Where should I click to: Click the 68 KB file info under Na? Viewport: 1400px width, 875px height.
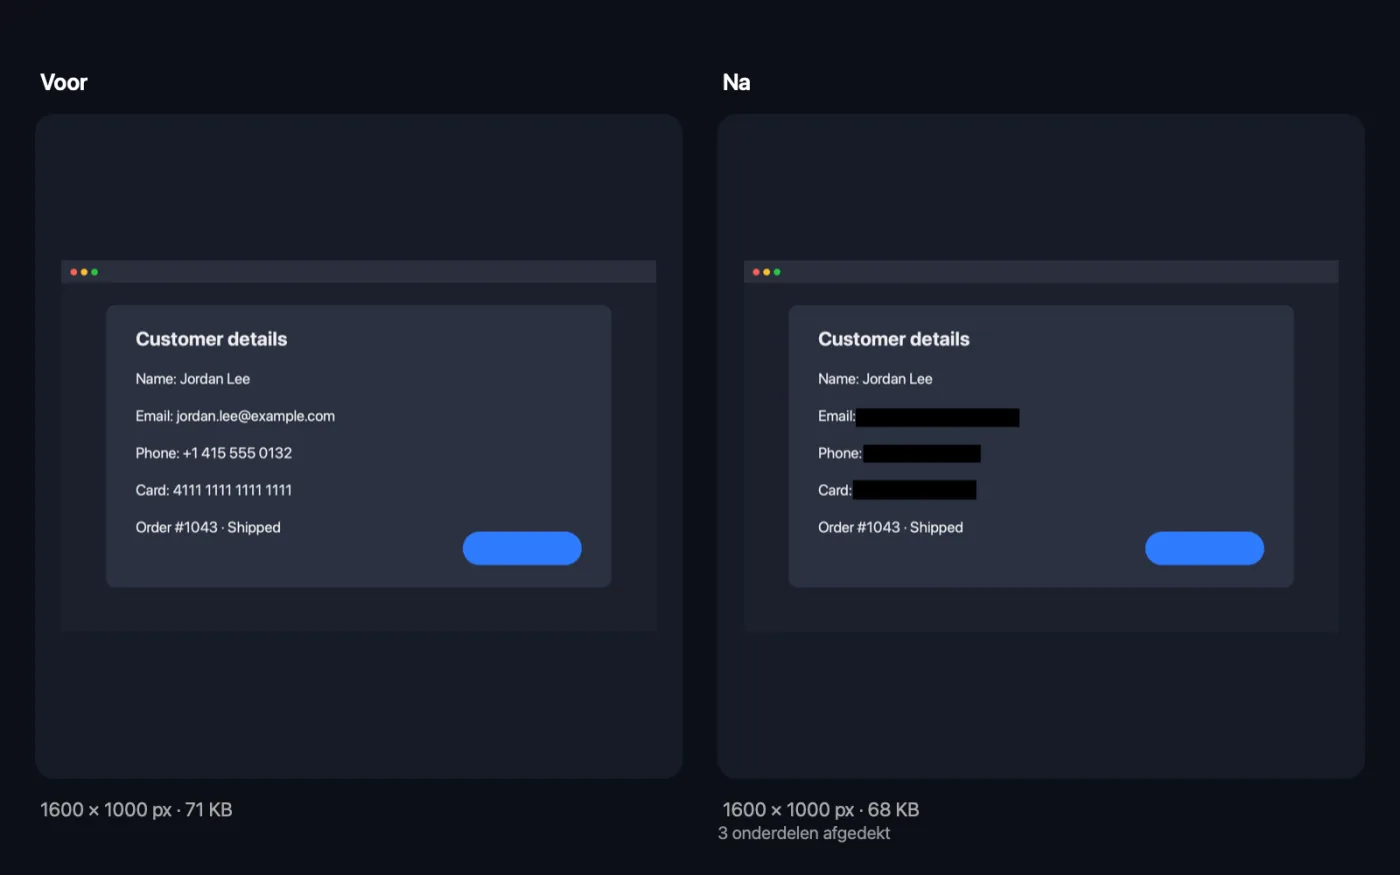821,810
